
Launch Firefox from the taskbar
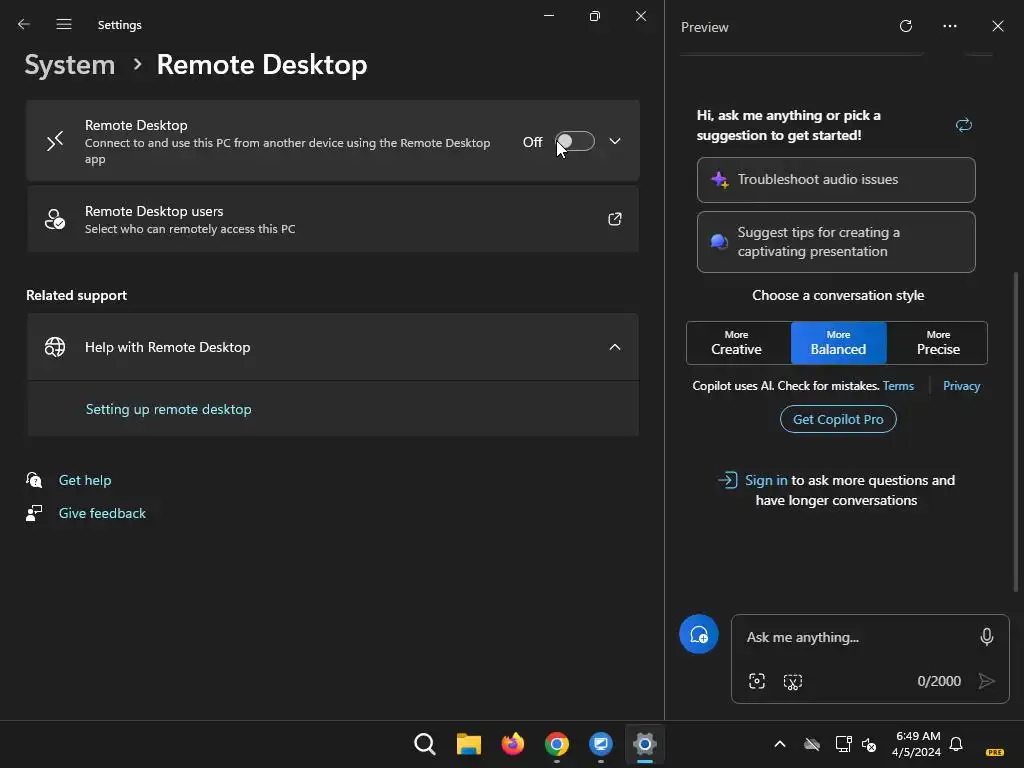pos(513,744)
